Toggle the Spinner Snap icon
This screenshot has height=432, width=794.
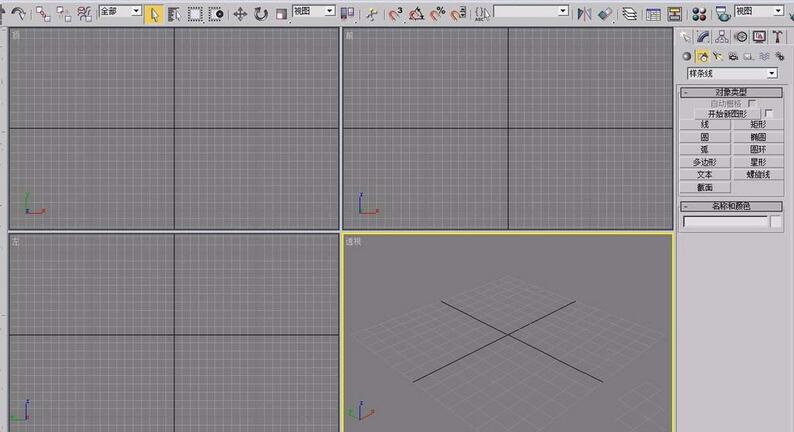(459, 15)
